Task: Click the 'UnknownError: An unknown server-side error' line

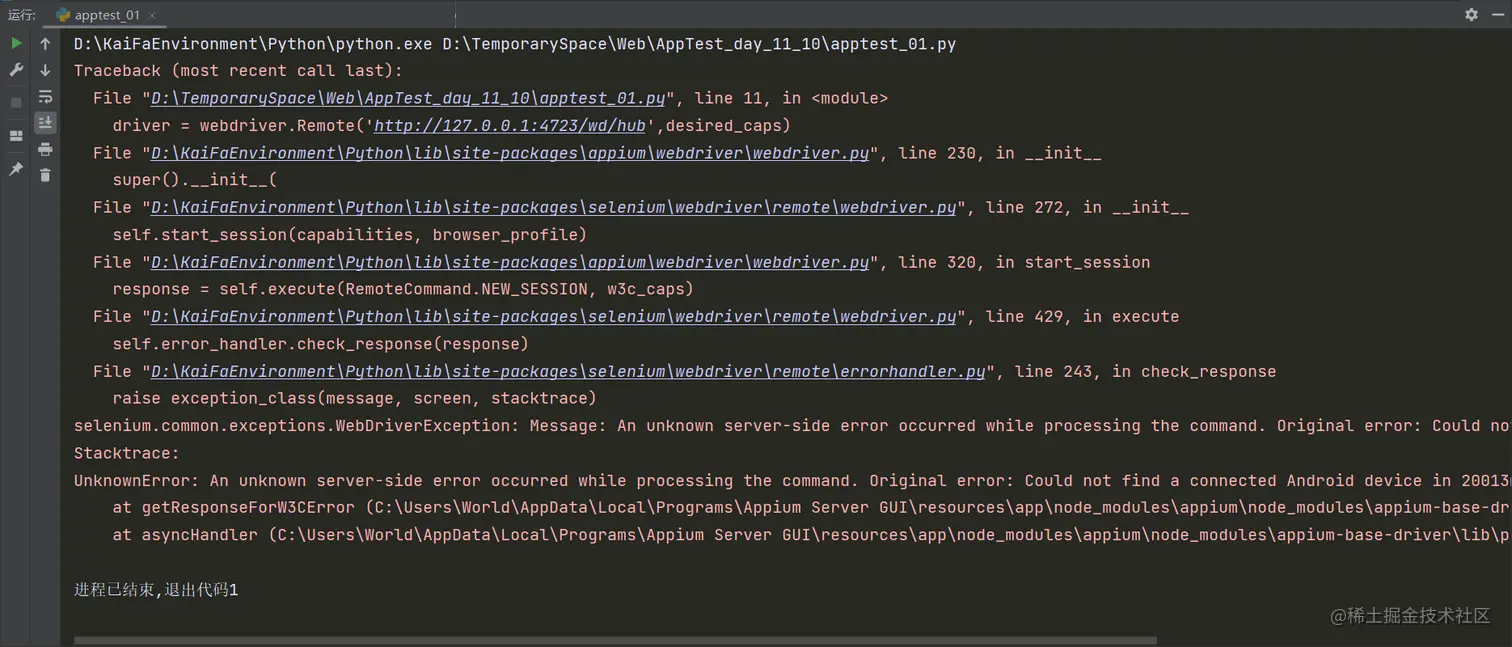Action: click(793, 480)
